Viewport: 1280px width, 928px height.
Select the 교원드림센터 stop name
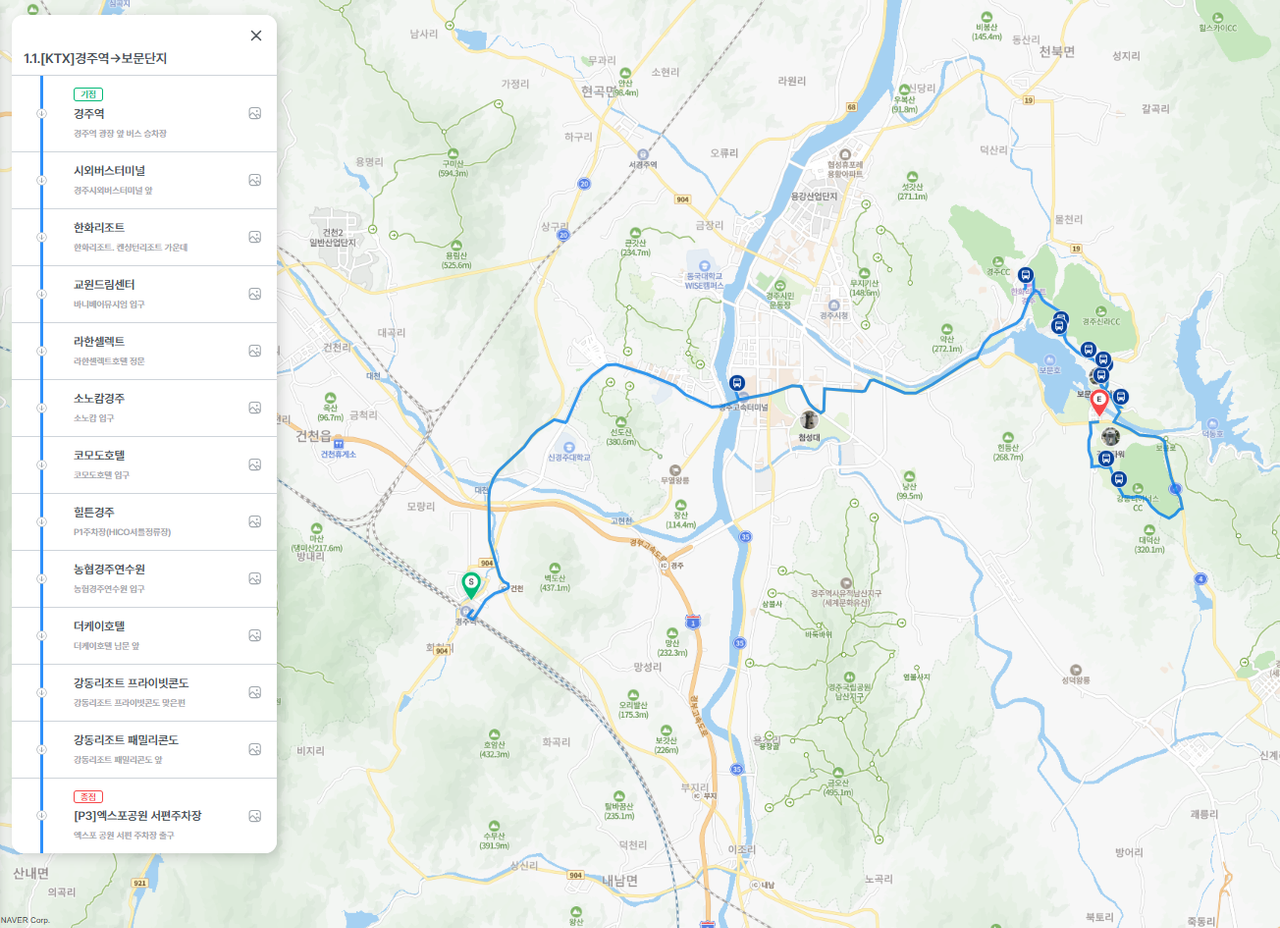104,285
